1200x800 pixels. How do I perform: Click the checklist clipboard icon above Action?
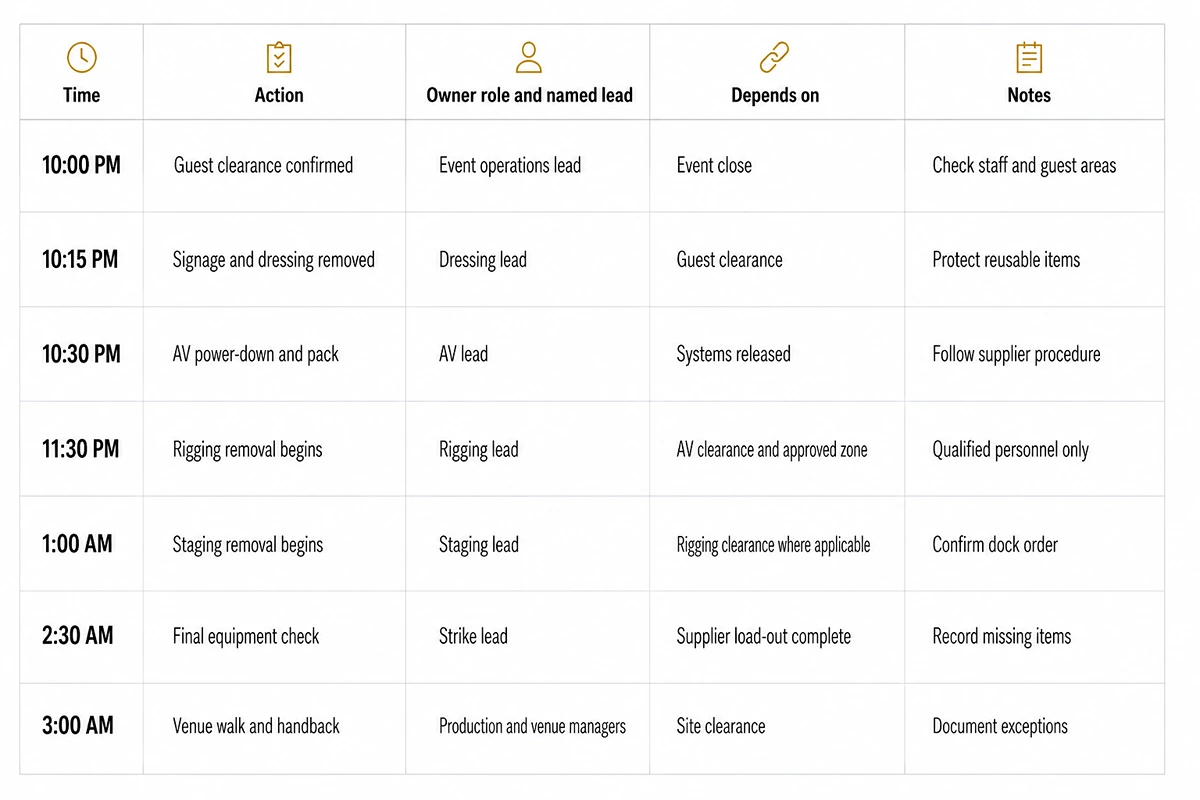(x=279, y=58)
